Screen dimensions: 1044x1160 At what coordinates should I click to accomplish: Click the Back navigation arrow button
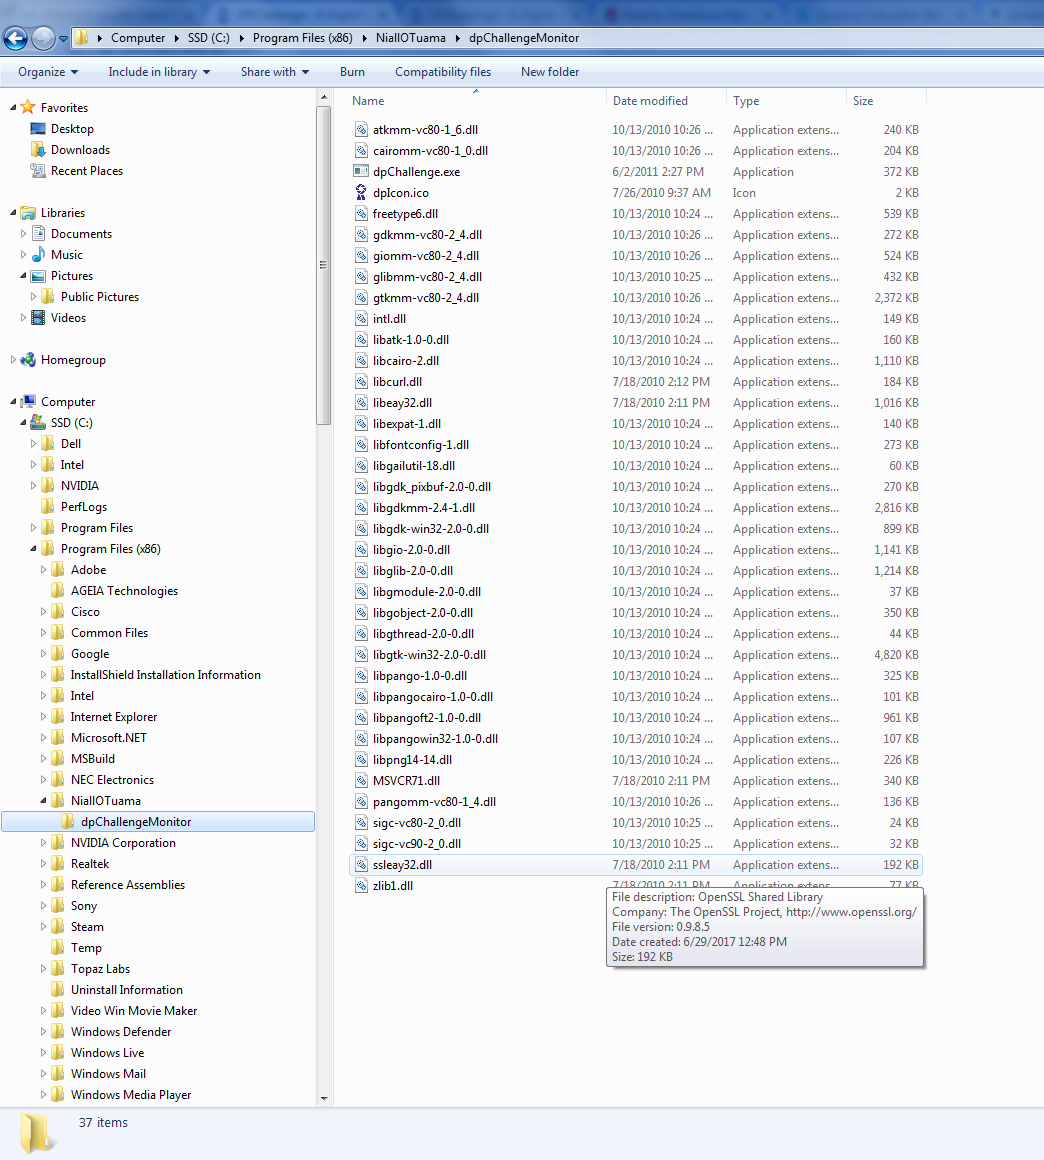coord(16,38)
